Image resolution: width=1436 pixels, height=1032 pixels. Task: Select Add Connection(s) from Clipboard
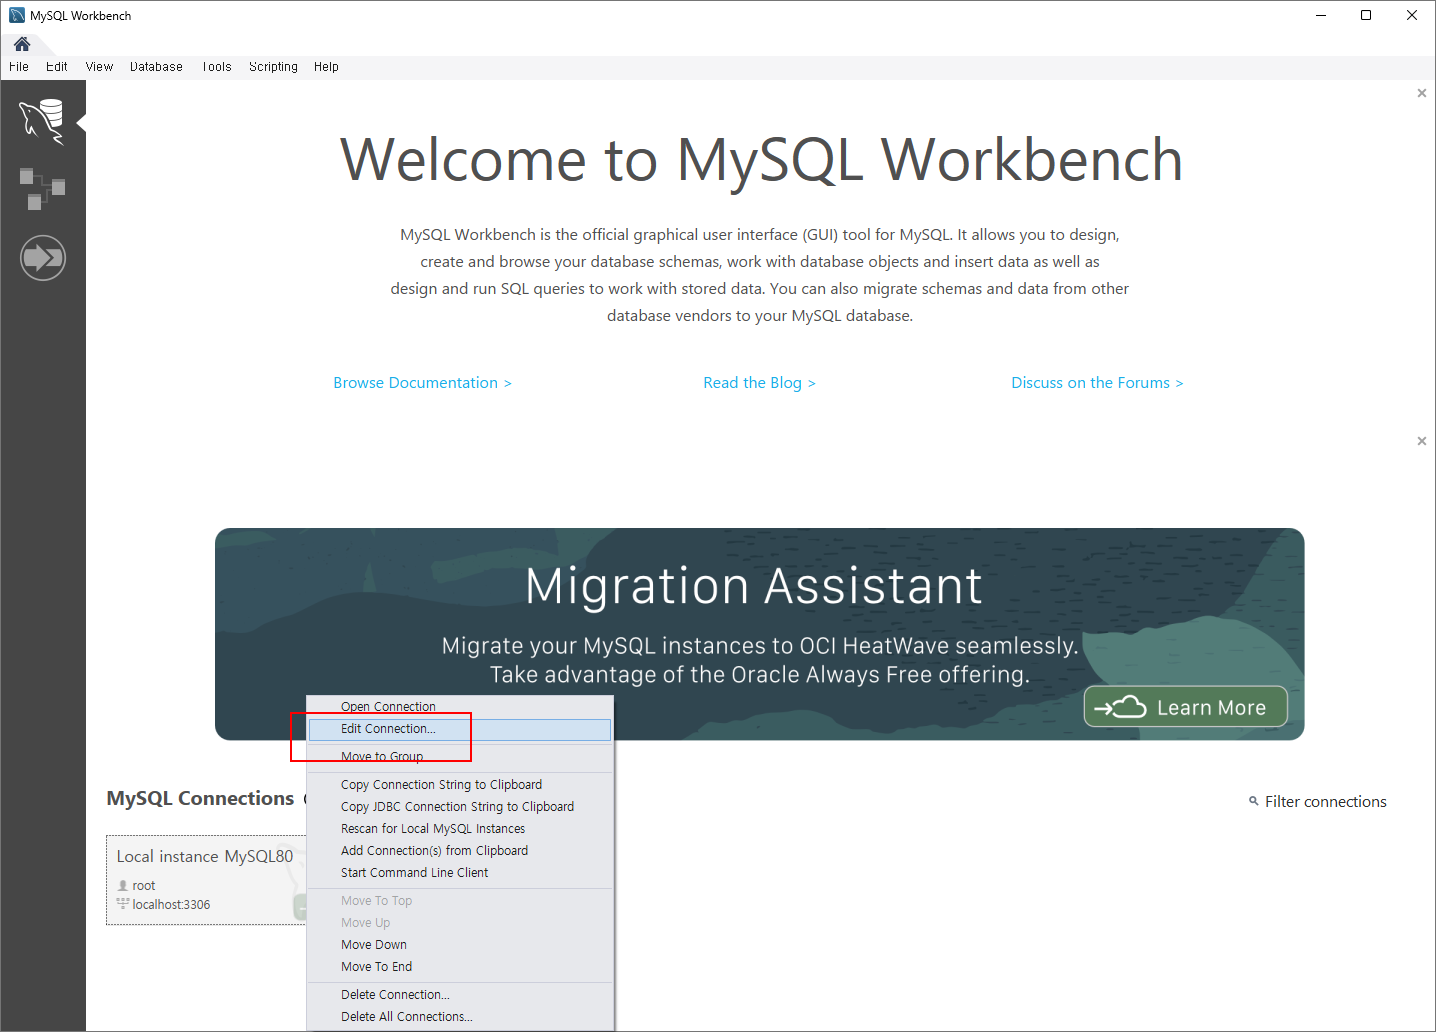(x=460, y=851)
